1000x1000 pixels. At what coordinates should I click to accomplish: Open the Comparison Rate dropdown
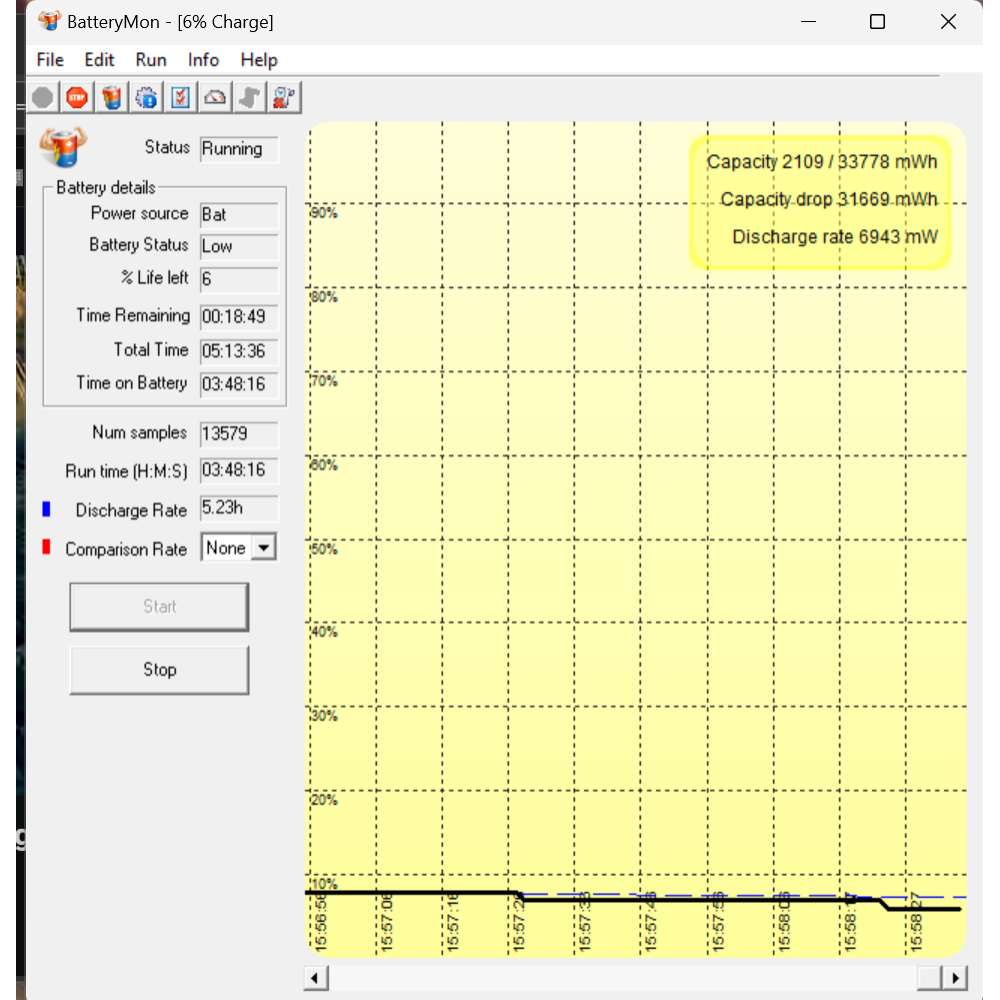(x=263, y=548)
